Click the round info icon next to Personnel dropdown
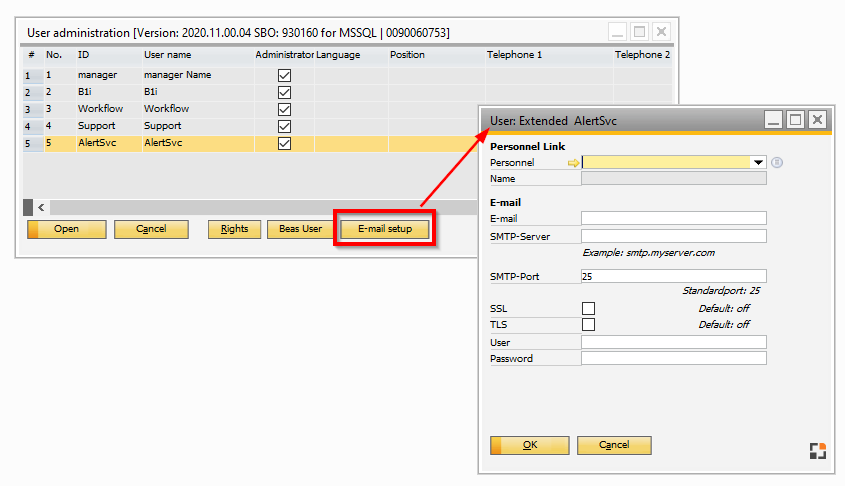 coord(776,162)
